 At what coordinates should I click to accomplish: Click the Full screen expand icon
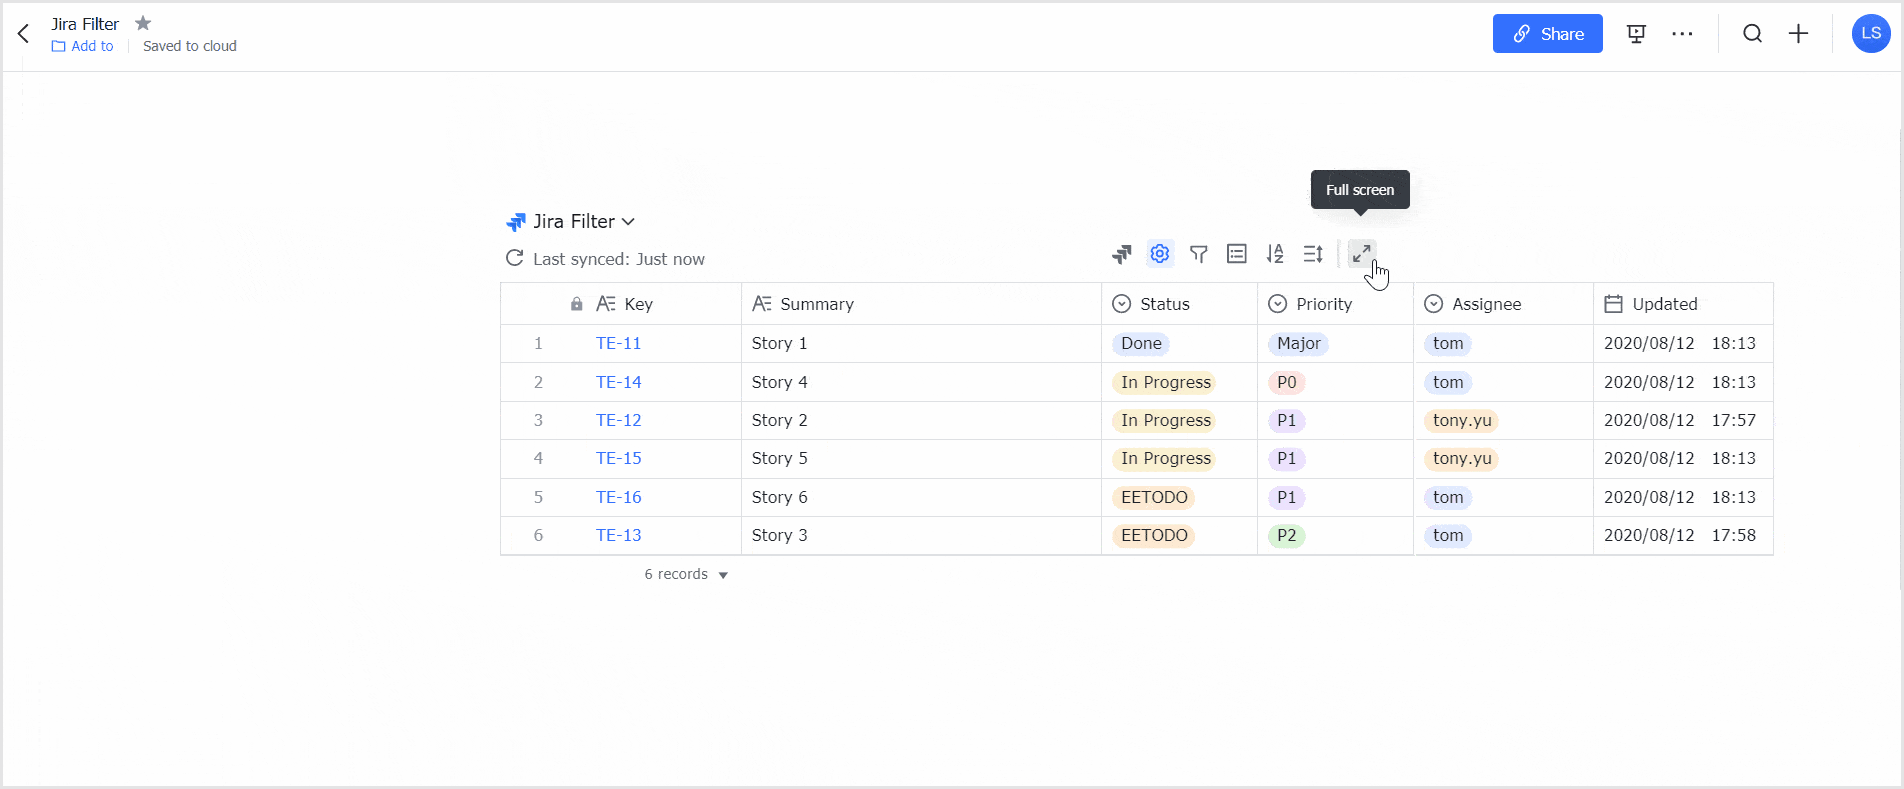[1361, 254]
